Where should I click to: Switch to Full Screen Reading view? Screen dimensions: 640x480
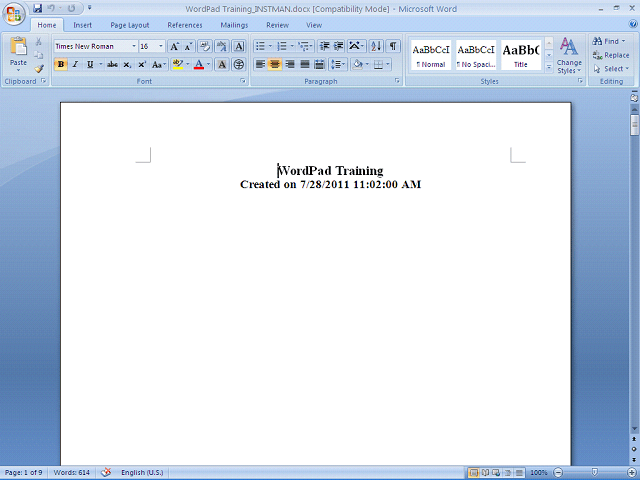[x=485, y=473]
